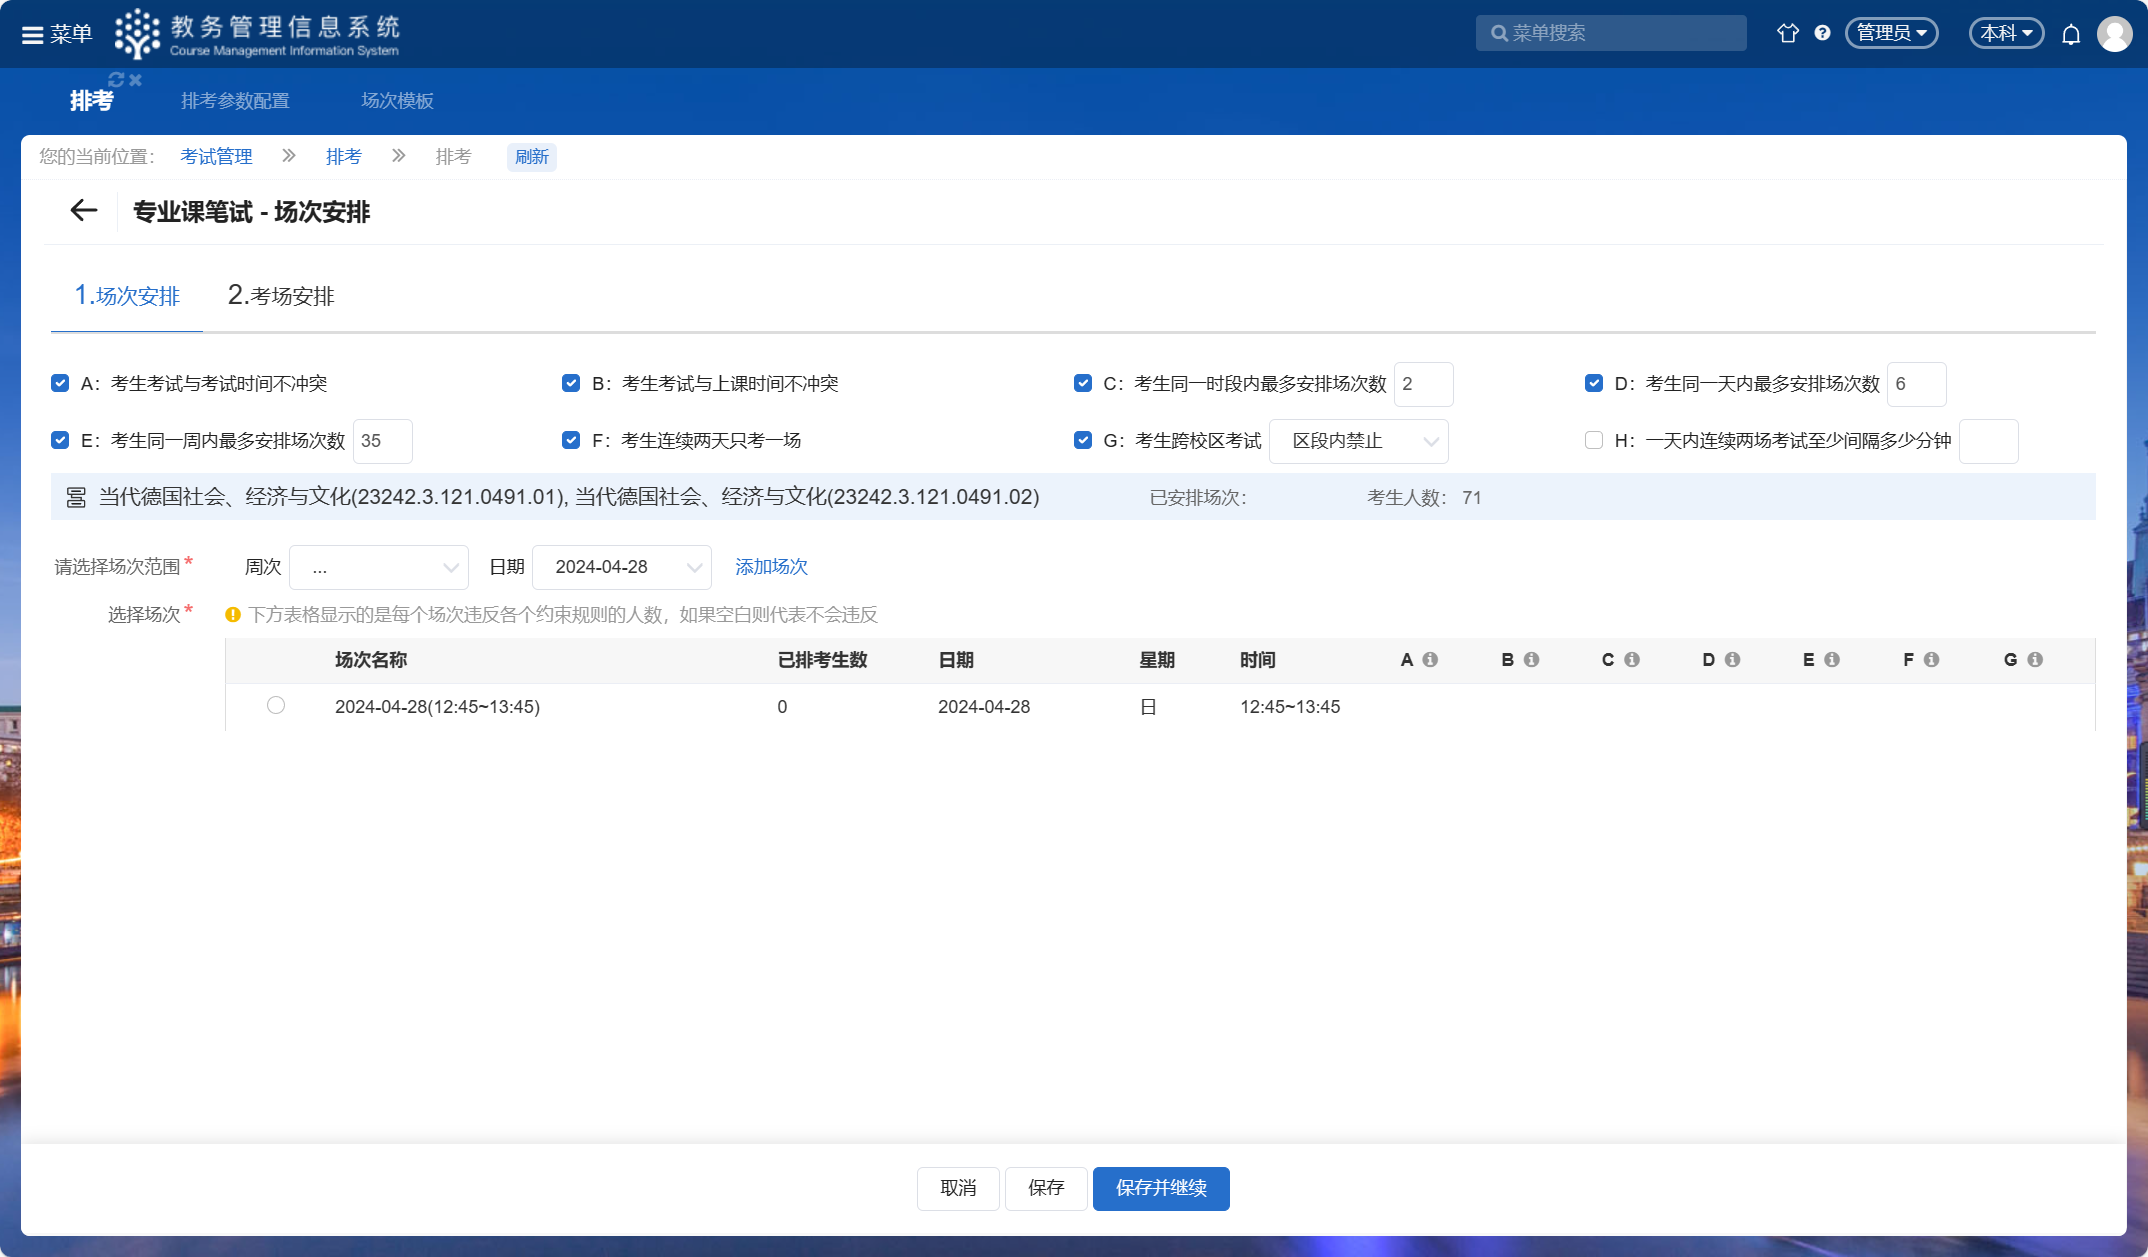Click the shirt theme icon
Screen dimensions: 2148x1257
pyautogui.click(x=1788, y=33)
